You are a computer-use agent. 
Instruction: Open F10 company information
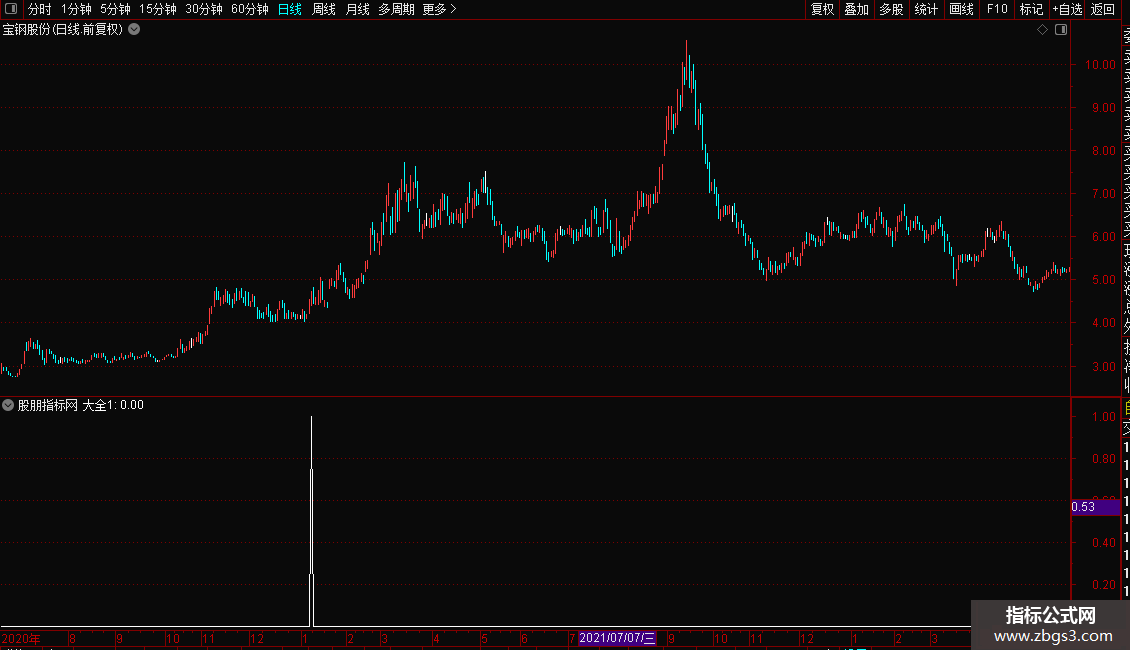(x=997, y=9)
